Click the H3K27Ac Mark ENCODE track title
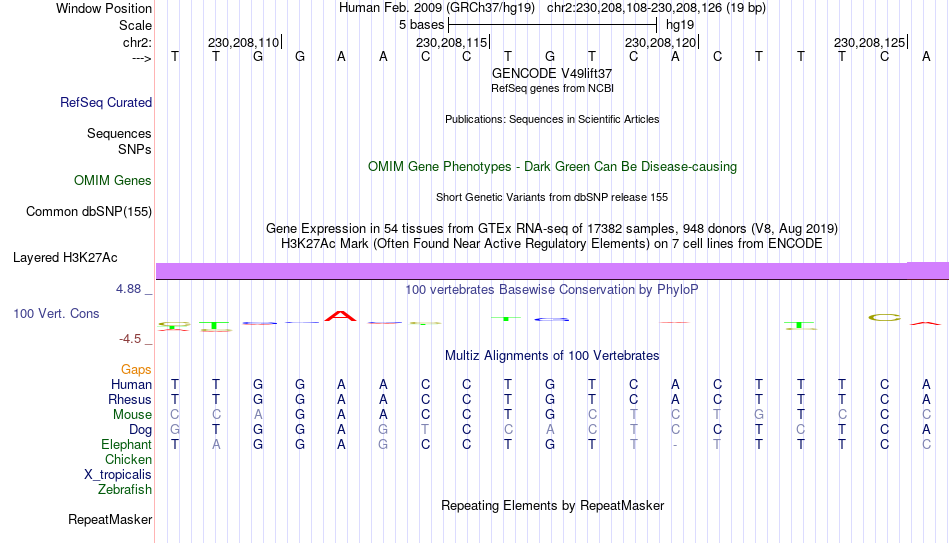 point(552,244)
